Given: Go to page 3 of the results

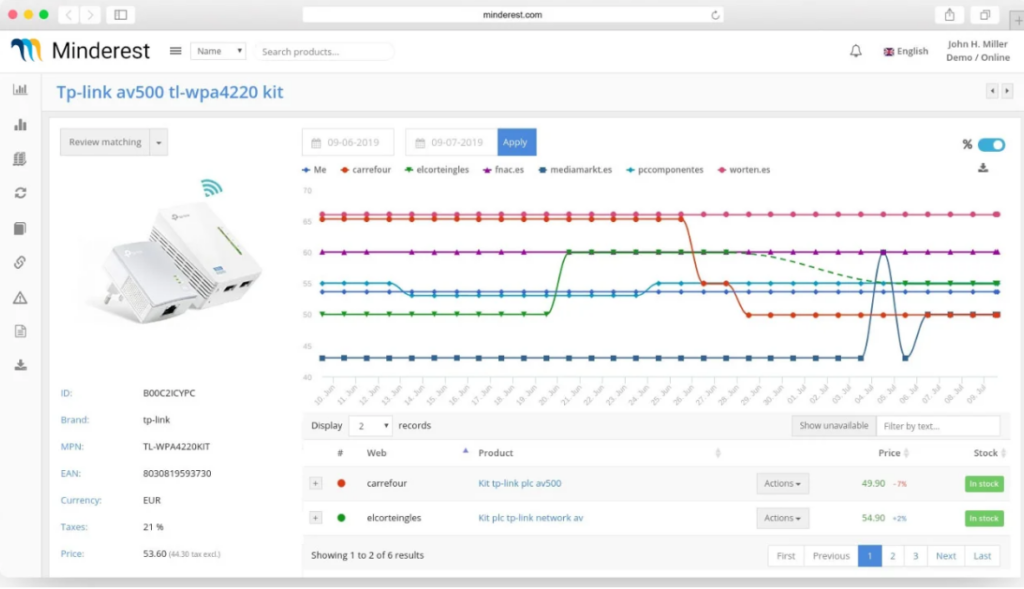Looking at the screenshot, I should pyautogui.click(x=916, y=556).
